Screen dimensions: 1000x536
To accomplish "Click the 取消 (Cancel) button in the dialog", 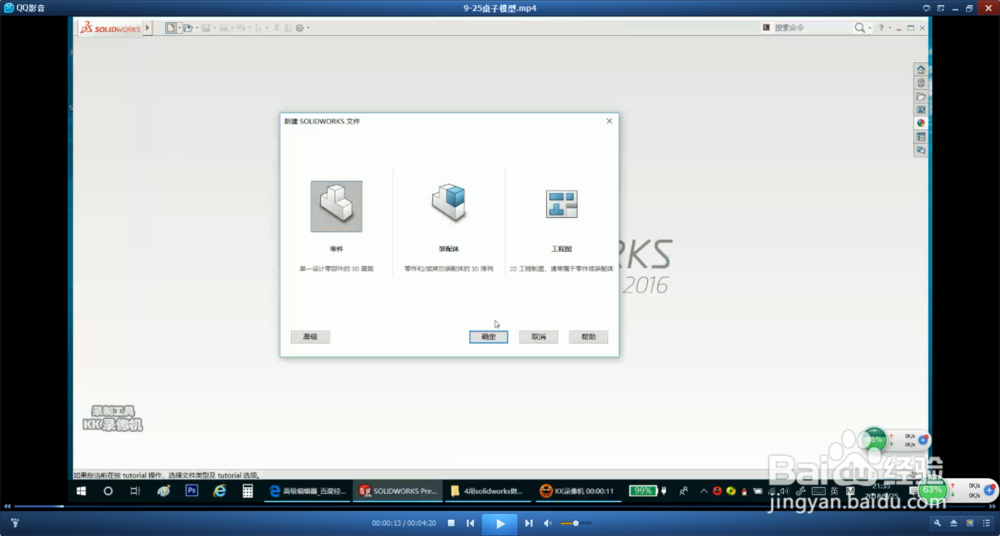I will click(x=538, y=337).
